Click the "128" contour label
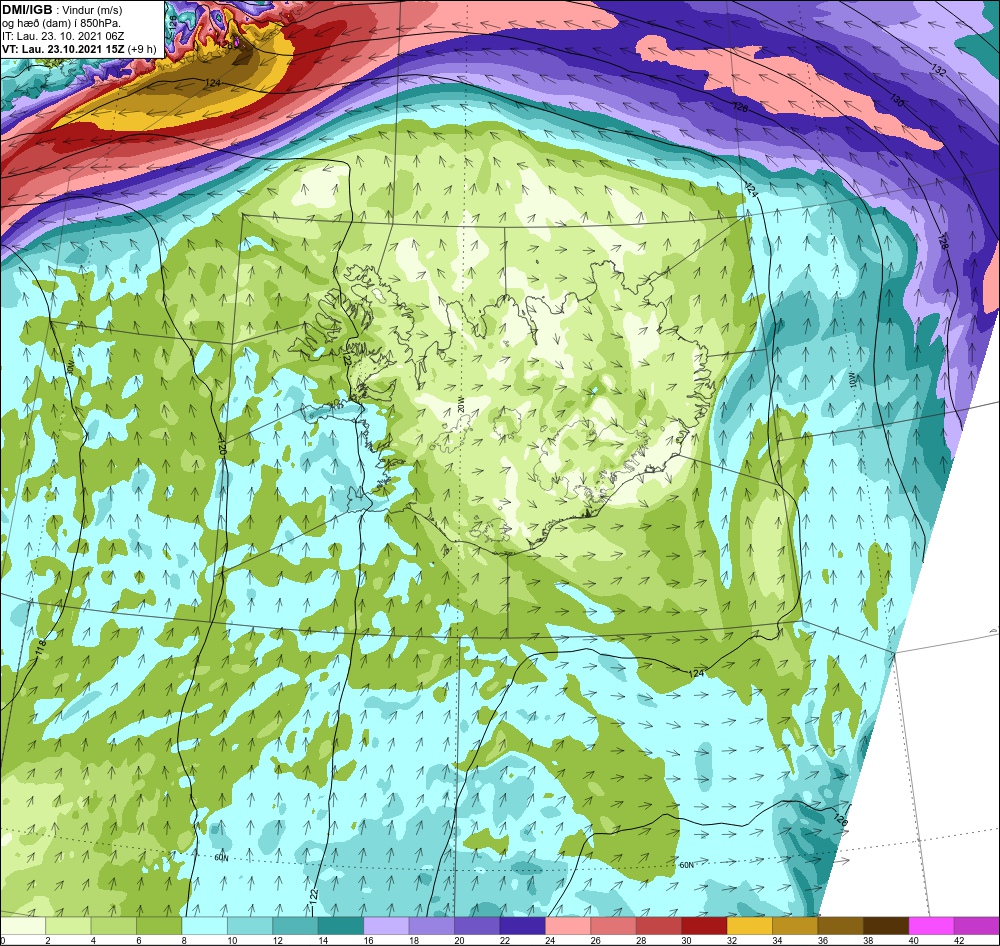1000x946 pixels. click(x=943, y=241)
